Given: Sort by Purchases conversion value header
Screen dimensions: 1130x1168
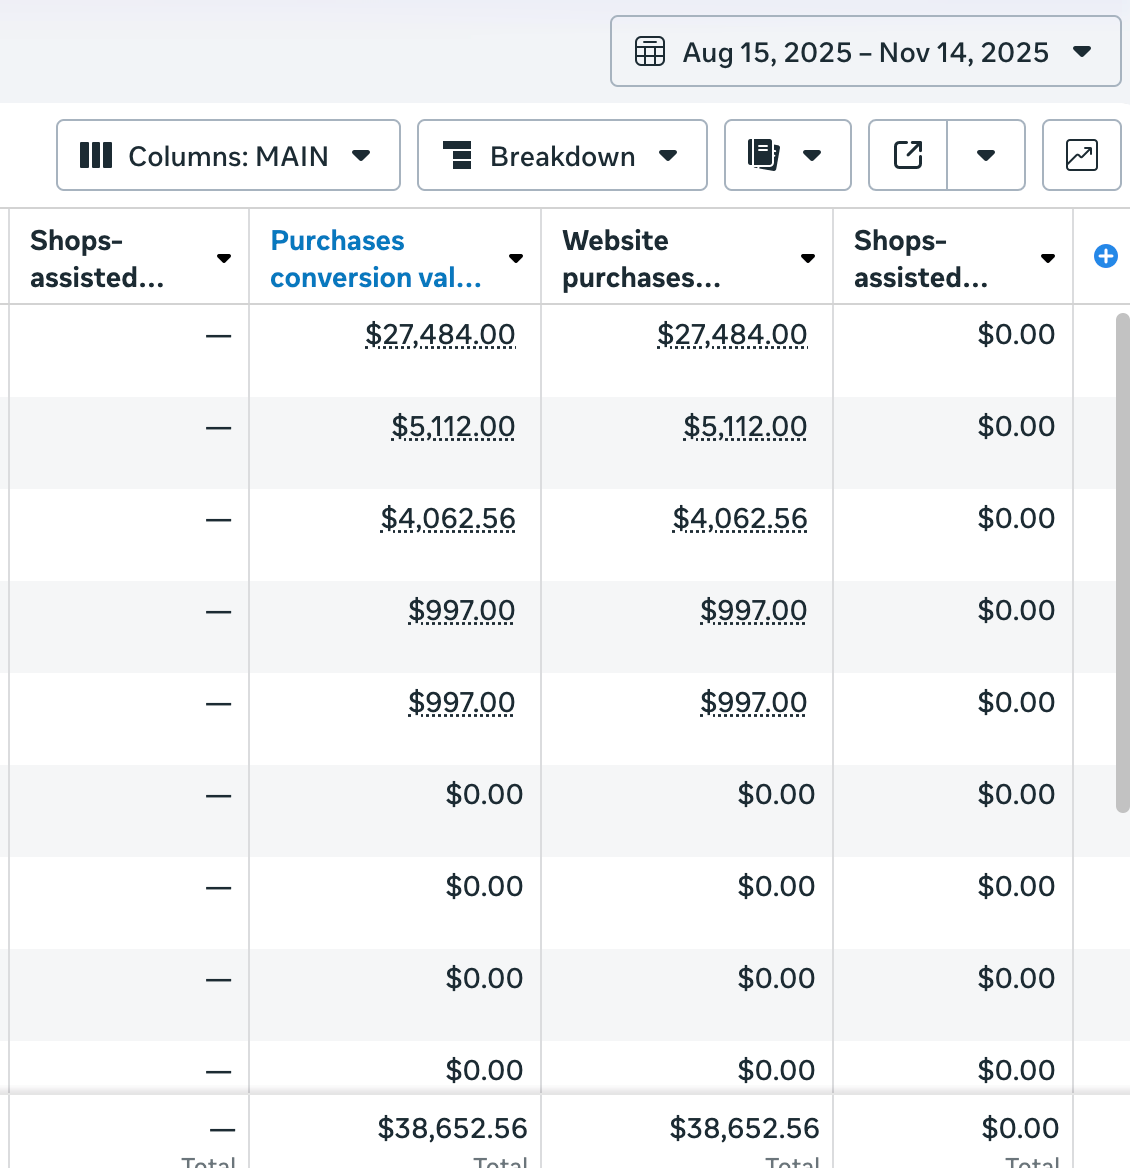Looking at the screenshot, I should click(338, 241).
